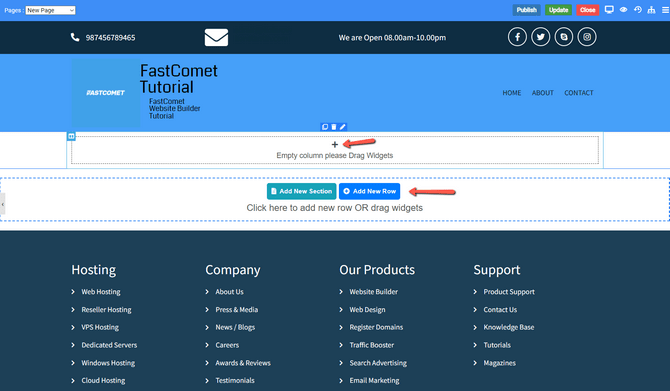Open the Pages dropdown
This screenshot has width=670, height=391.
(50, 10)
